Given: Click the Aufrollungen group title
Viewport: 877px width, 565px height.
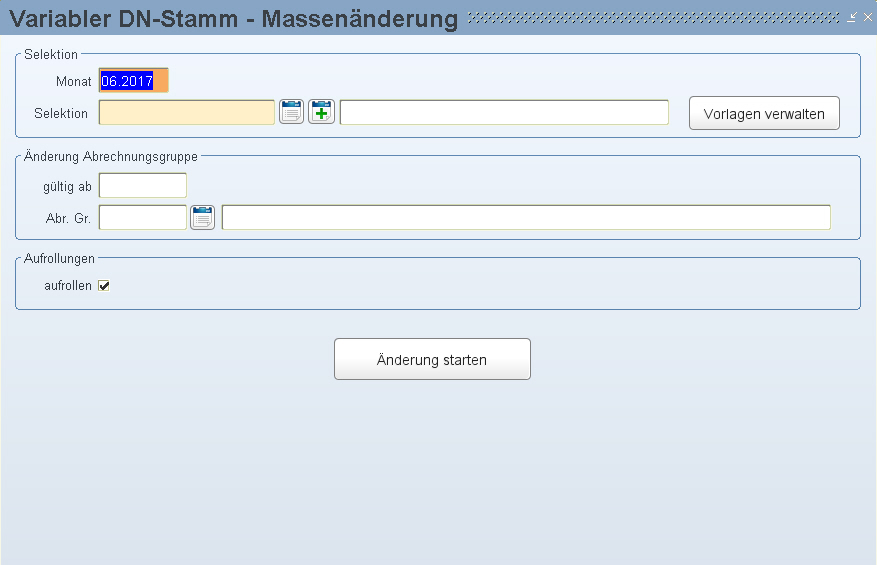Looking at the screenshot, I should [59, 258].
